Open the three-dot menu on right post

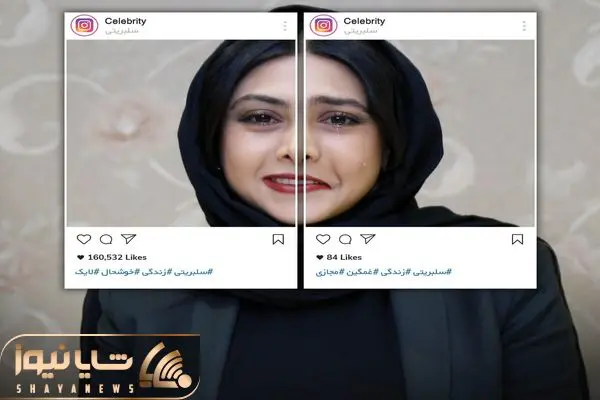pos(524,26)
